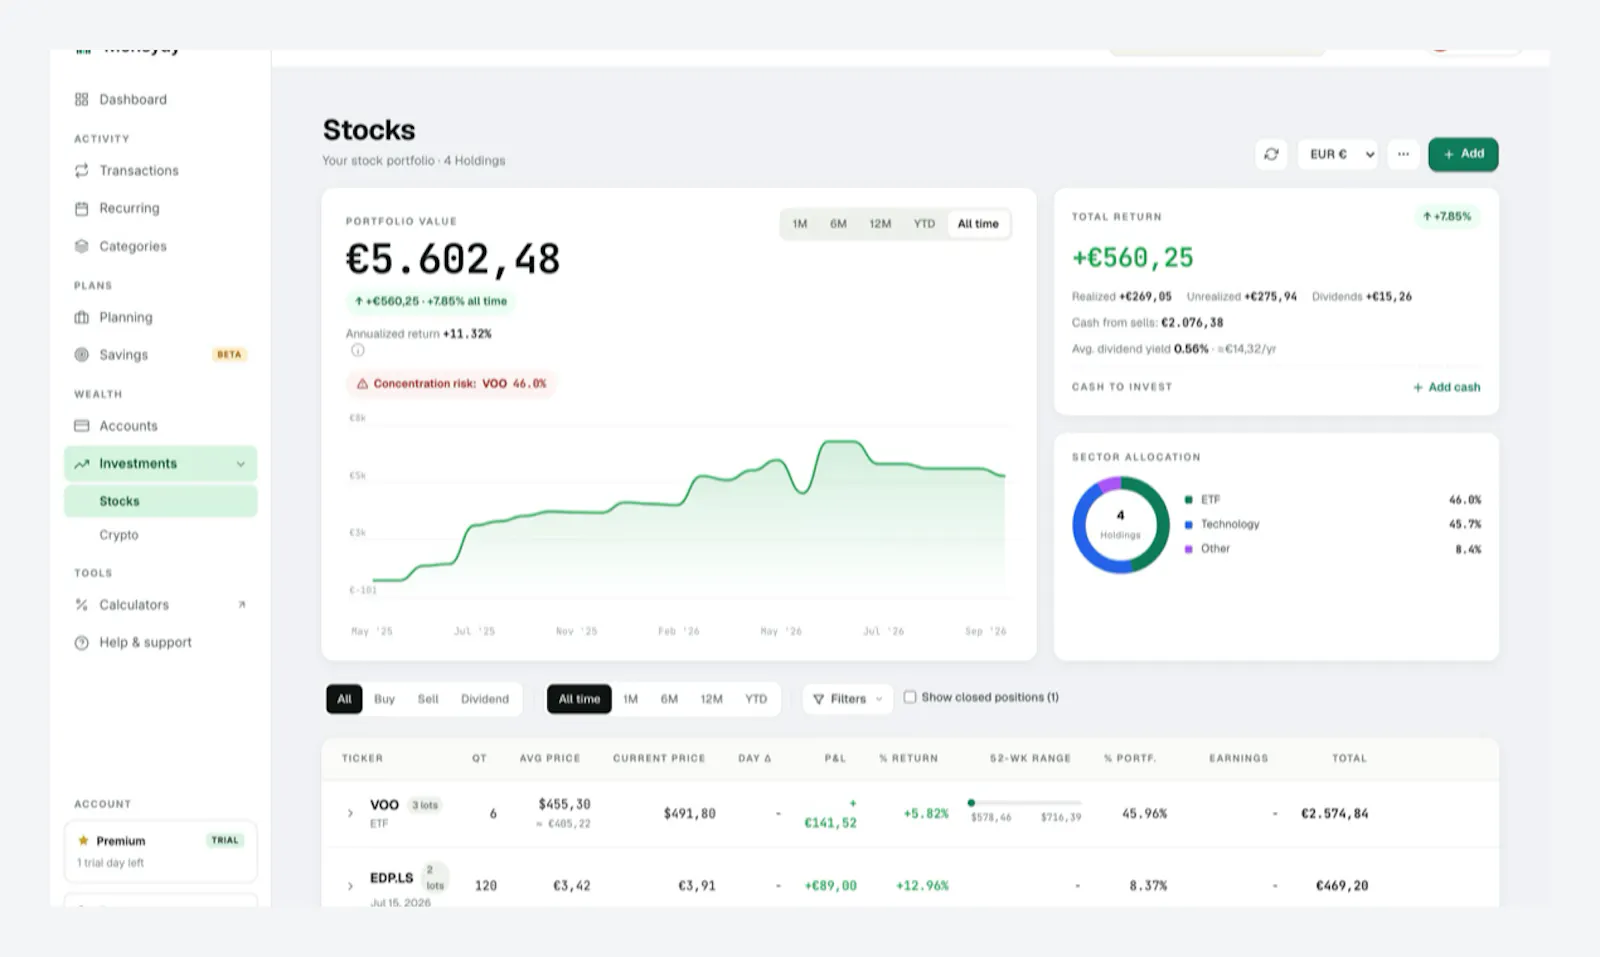This screenshot has width=1600, height=957.
Task: Click the Accounts card icon
Action: pyautogui.click(x=81, y=425)
